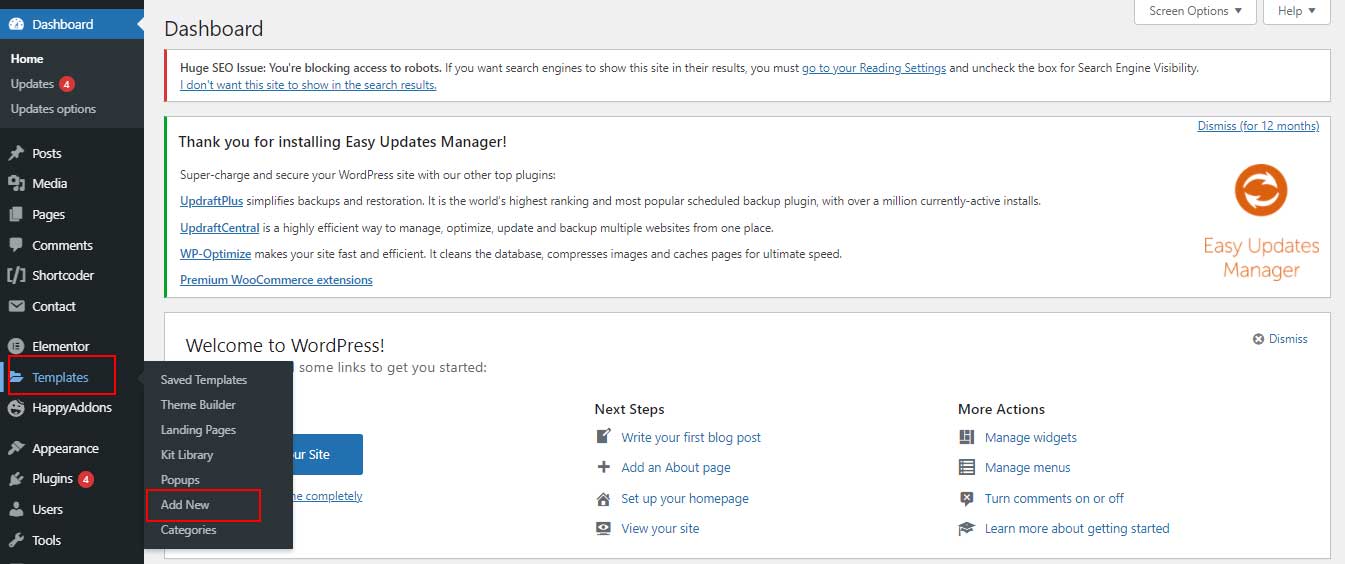Open the Appearance menu label
Viewport: 1345px width, 564px height.
click(65, 448)
